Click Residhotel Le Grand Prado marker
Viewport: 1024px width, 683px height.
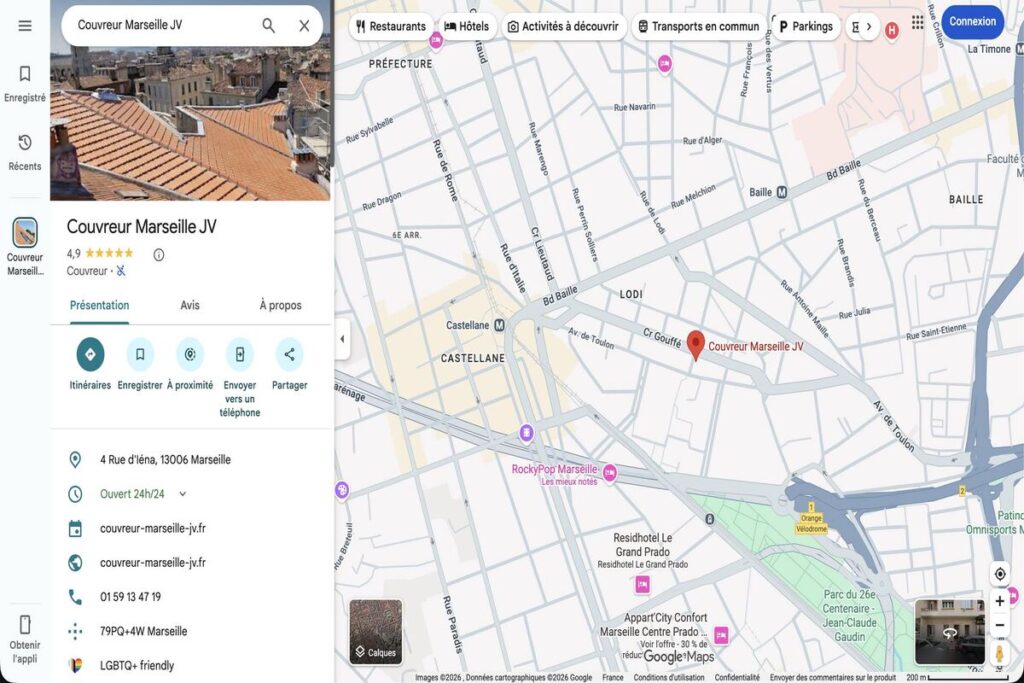pyautogui.click(x=643, y=585)
